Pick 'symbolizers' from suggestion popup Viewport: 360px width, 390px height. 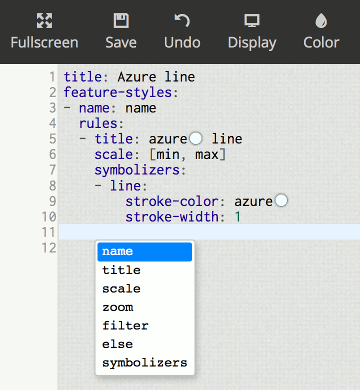coord(145,363)
